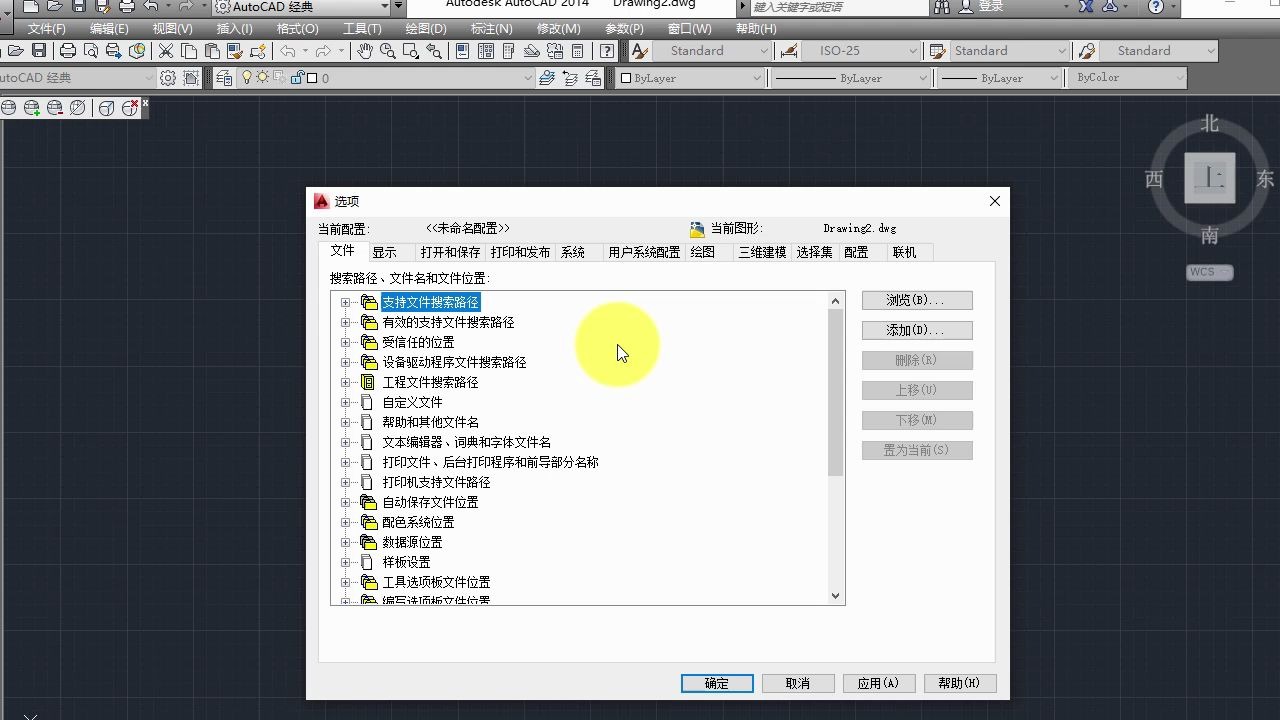1280x720 pixels.
Task: Click the Save icon in the standard toolbar
Action: (x=39, y=51)
